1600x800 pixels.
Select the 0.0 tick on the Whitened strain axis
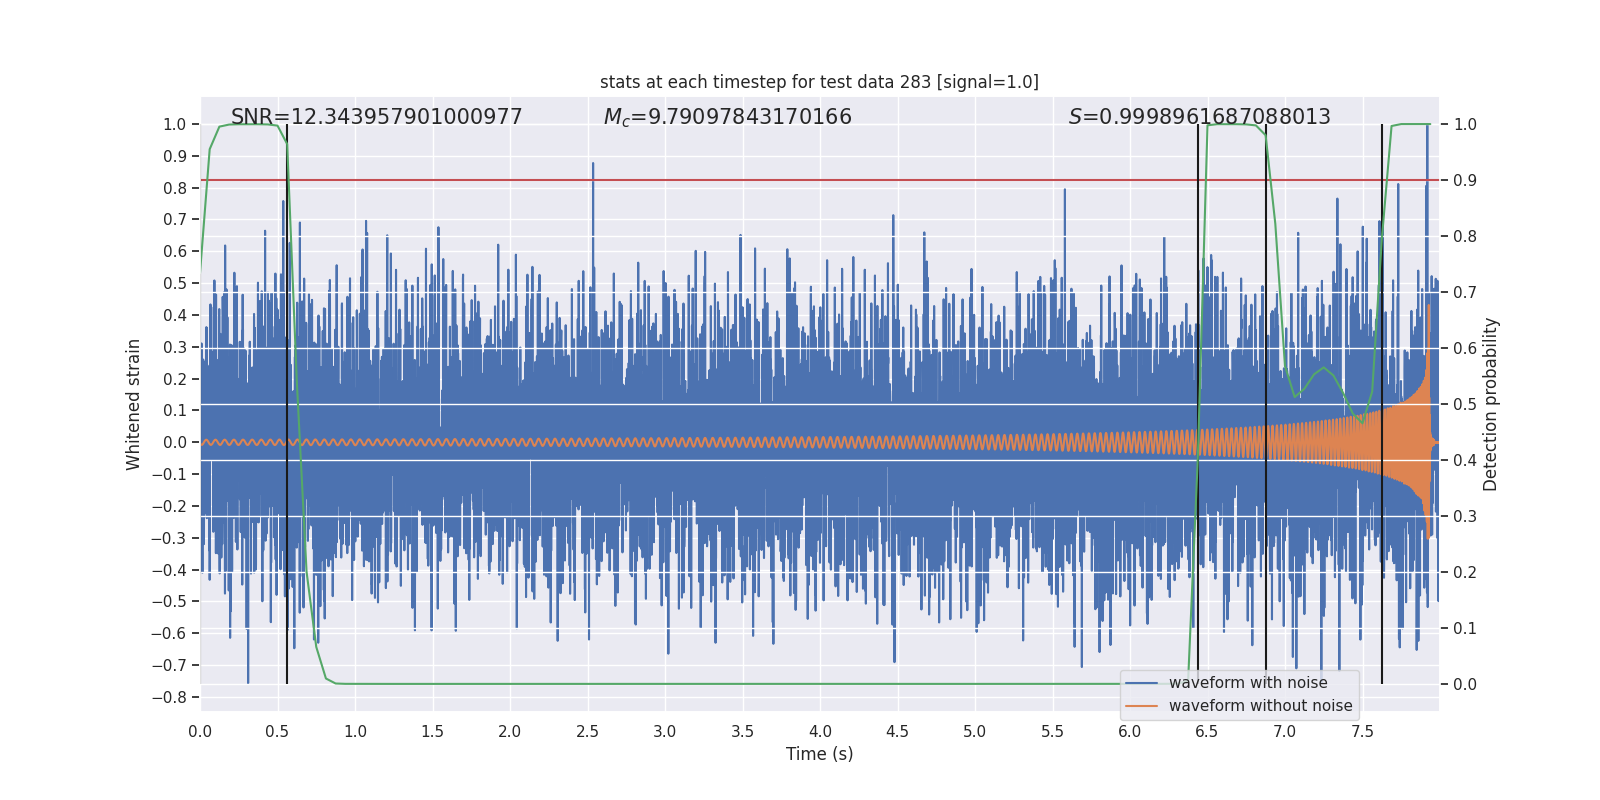tap(175, 442)
